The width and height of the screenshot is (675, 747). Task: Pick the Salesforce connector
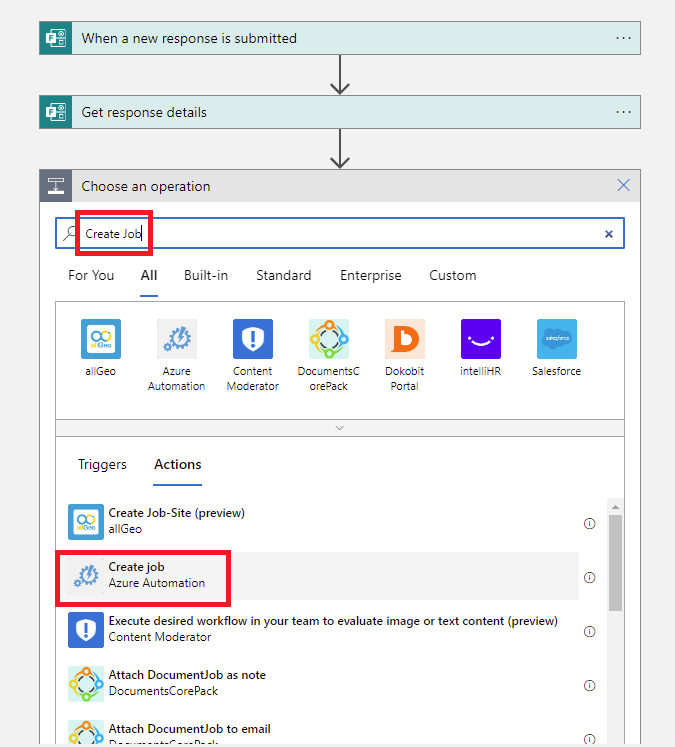click(556, 339)
